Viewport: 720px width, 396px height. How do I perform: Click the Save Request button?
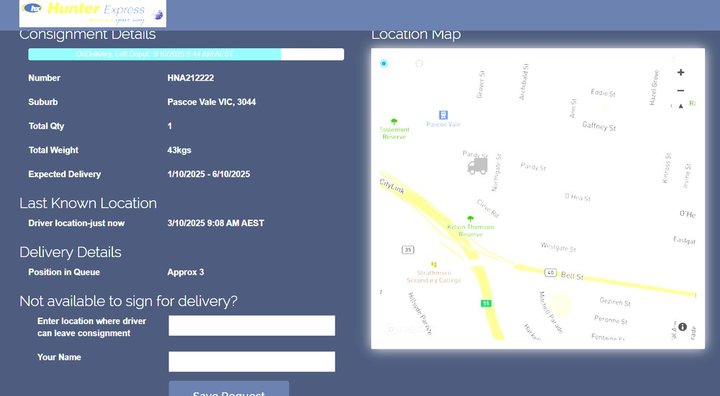tap(229, 389)
